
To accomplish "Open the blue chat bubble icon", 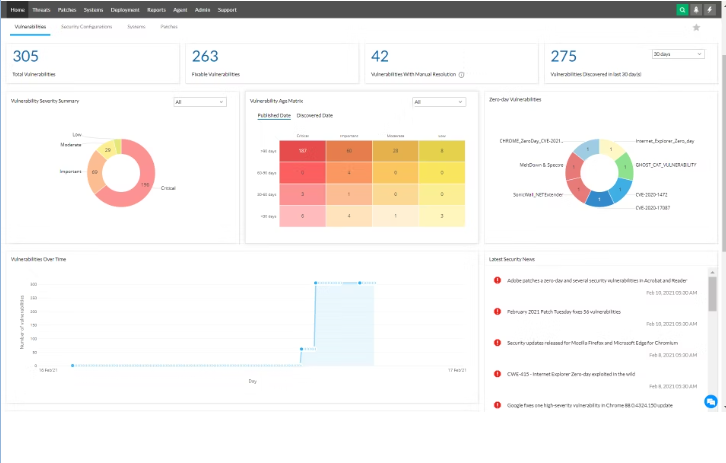I will coord(710,401).
